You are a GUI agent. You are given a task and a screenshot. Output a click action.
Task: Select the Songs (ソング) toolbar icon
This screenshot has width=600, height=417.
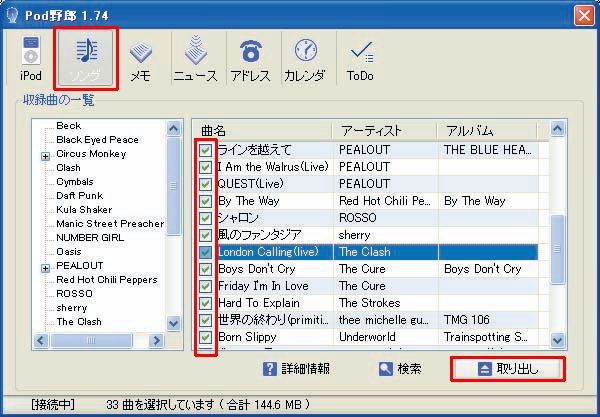(86, 58)
